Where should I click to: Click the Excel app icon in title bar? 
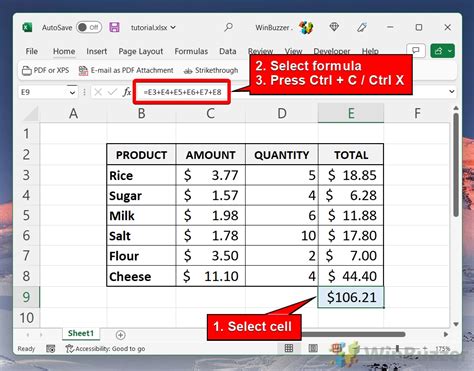click(x=27, y=27)
